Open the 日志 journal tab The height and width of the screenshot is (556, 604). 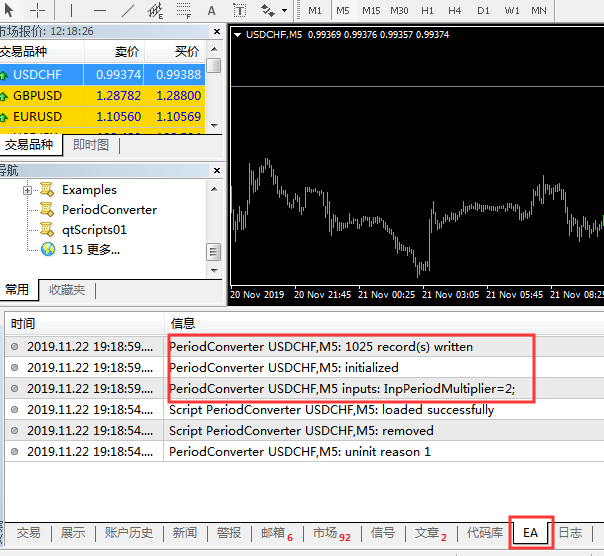(570, 533)
